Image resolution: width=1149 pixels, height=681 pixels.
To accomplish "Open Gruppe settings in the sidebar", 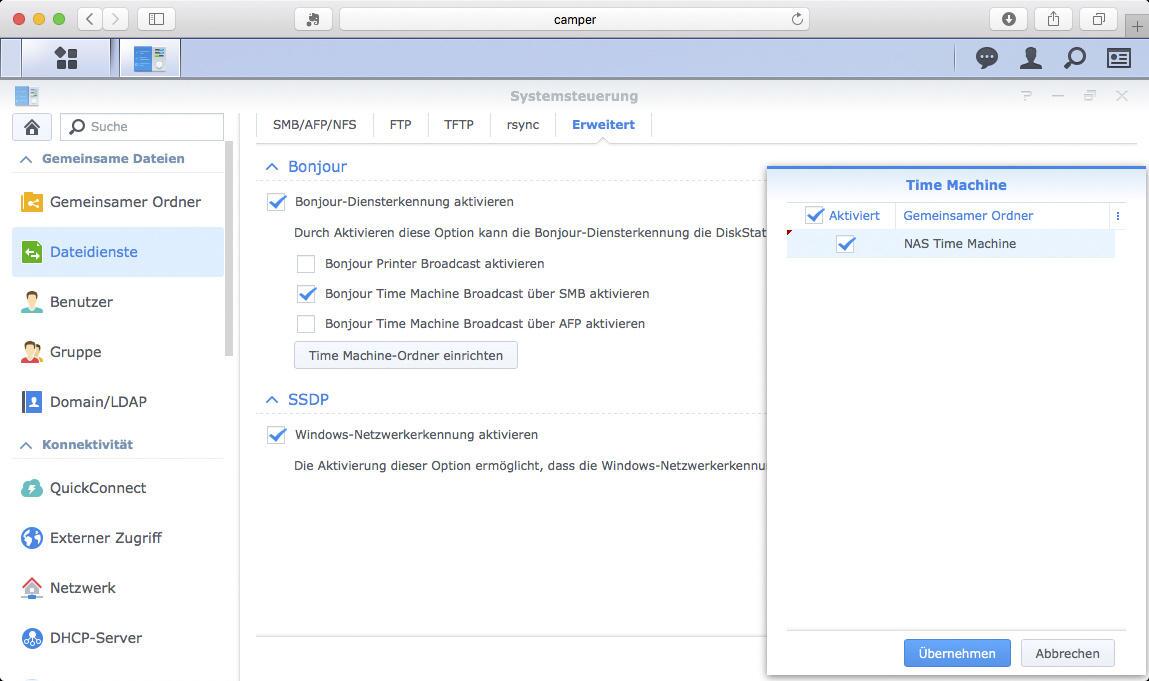I will pos(74,351).
